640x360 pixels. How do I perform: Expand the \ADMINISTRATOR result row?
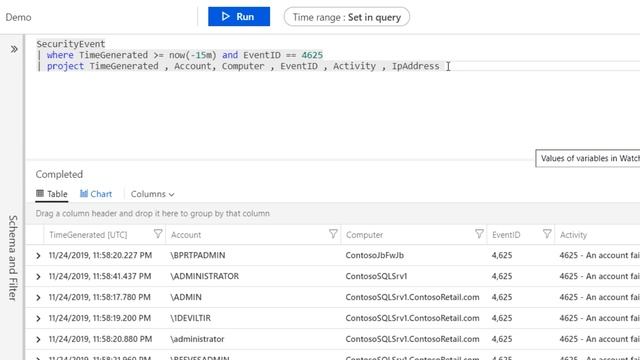(38, 277)
